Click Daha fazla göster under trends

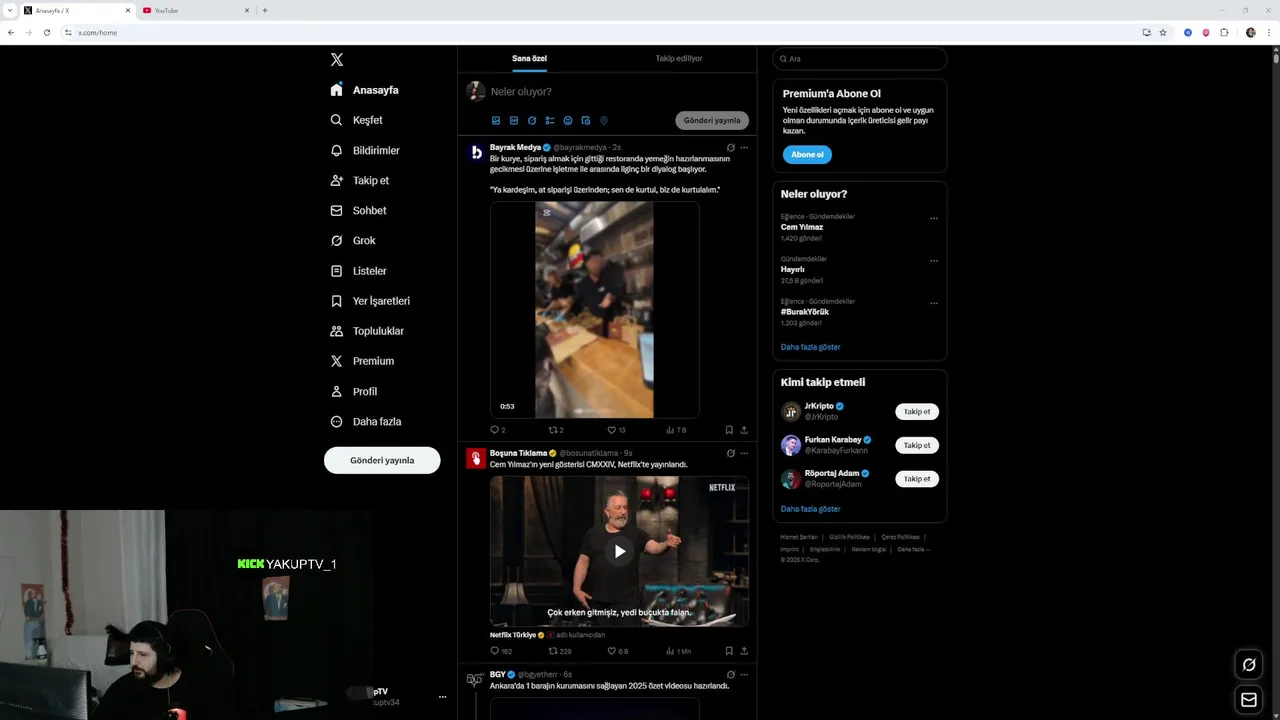pyautogui.click(x=811, y=347)
